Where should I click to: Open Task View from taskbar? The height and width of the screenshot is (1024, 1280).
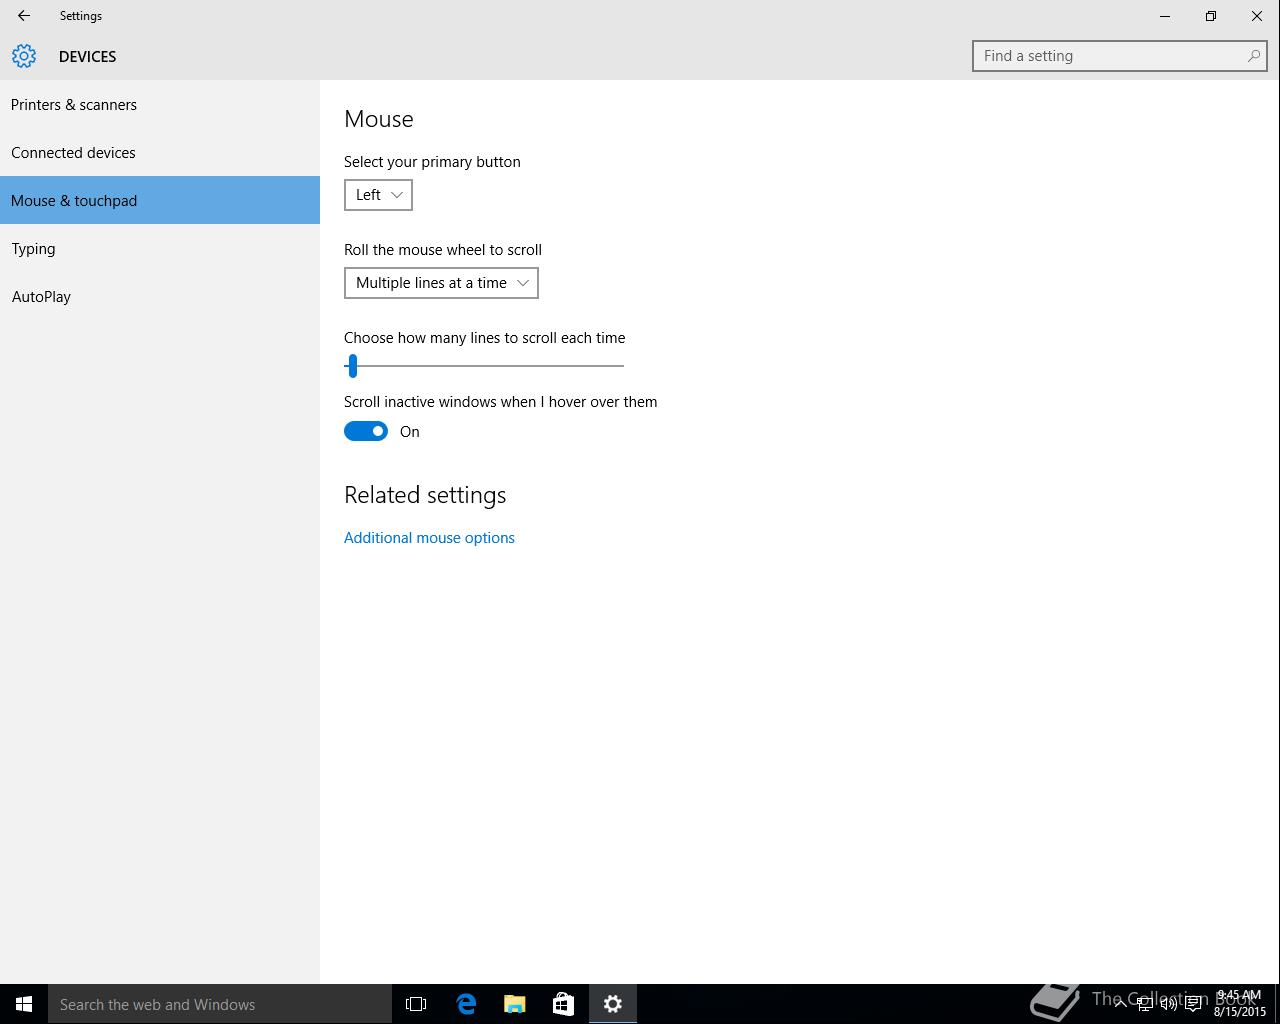[x=416, y=1004]
